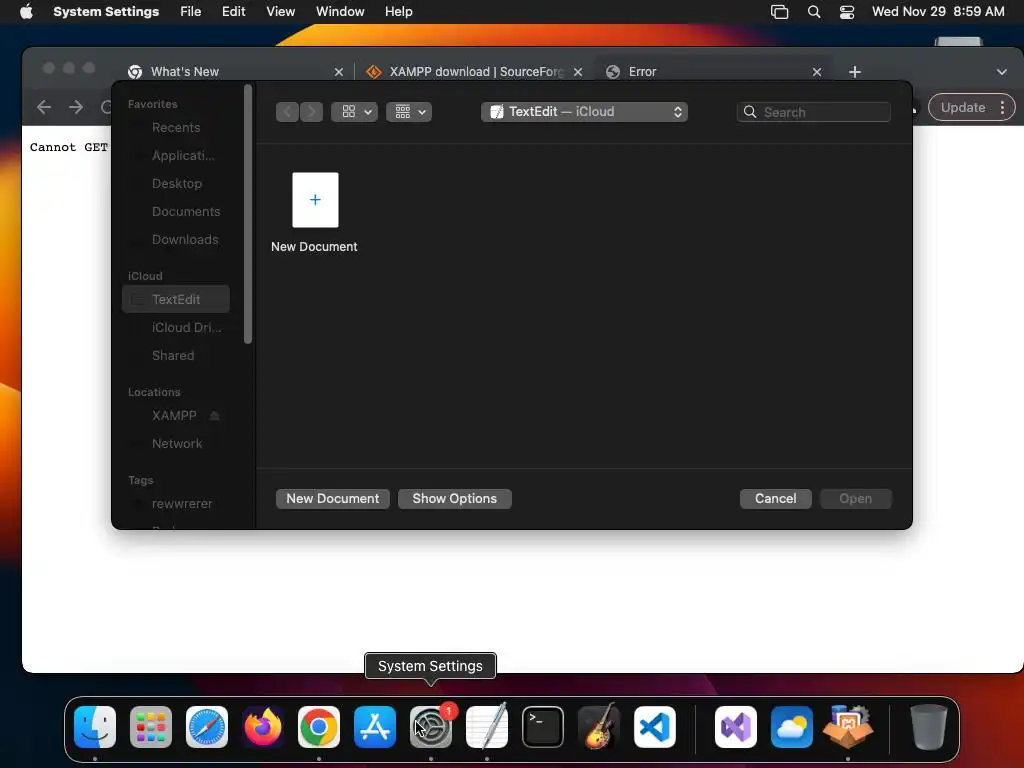Click Chrome Update button
The width and height of the screenshot is (1024, 768).
coord(963,108)
